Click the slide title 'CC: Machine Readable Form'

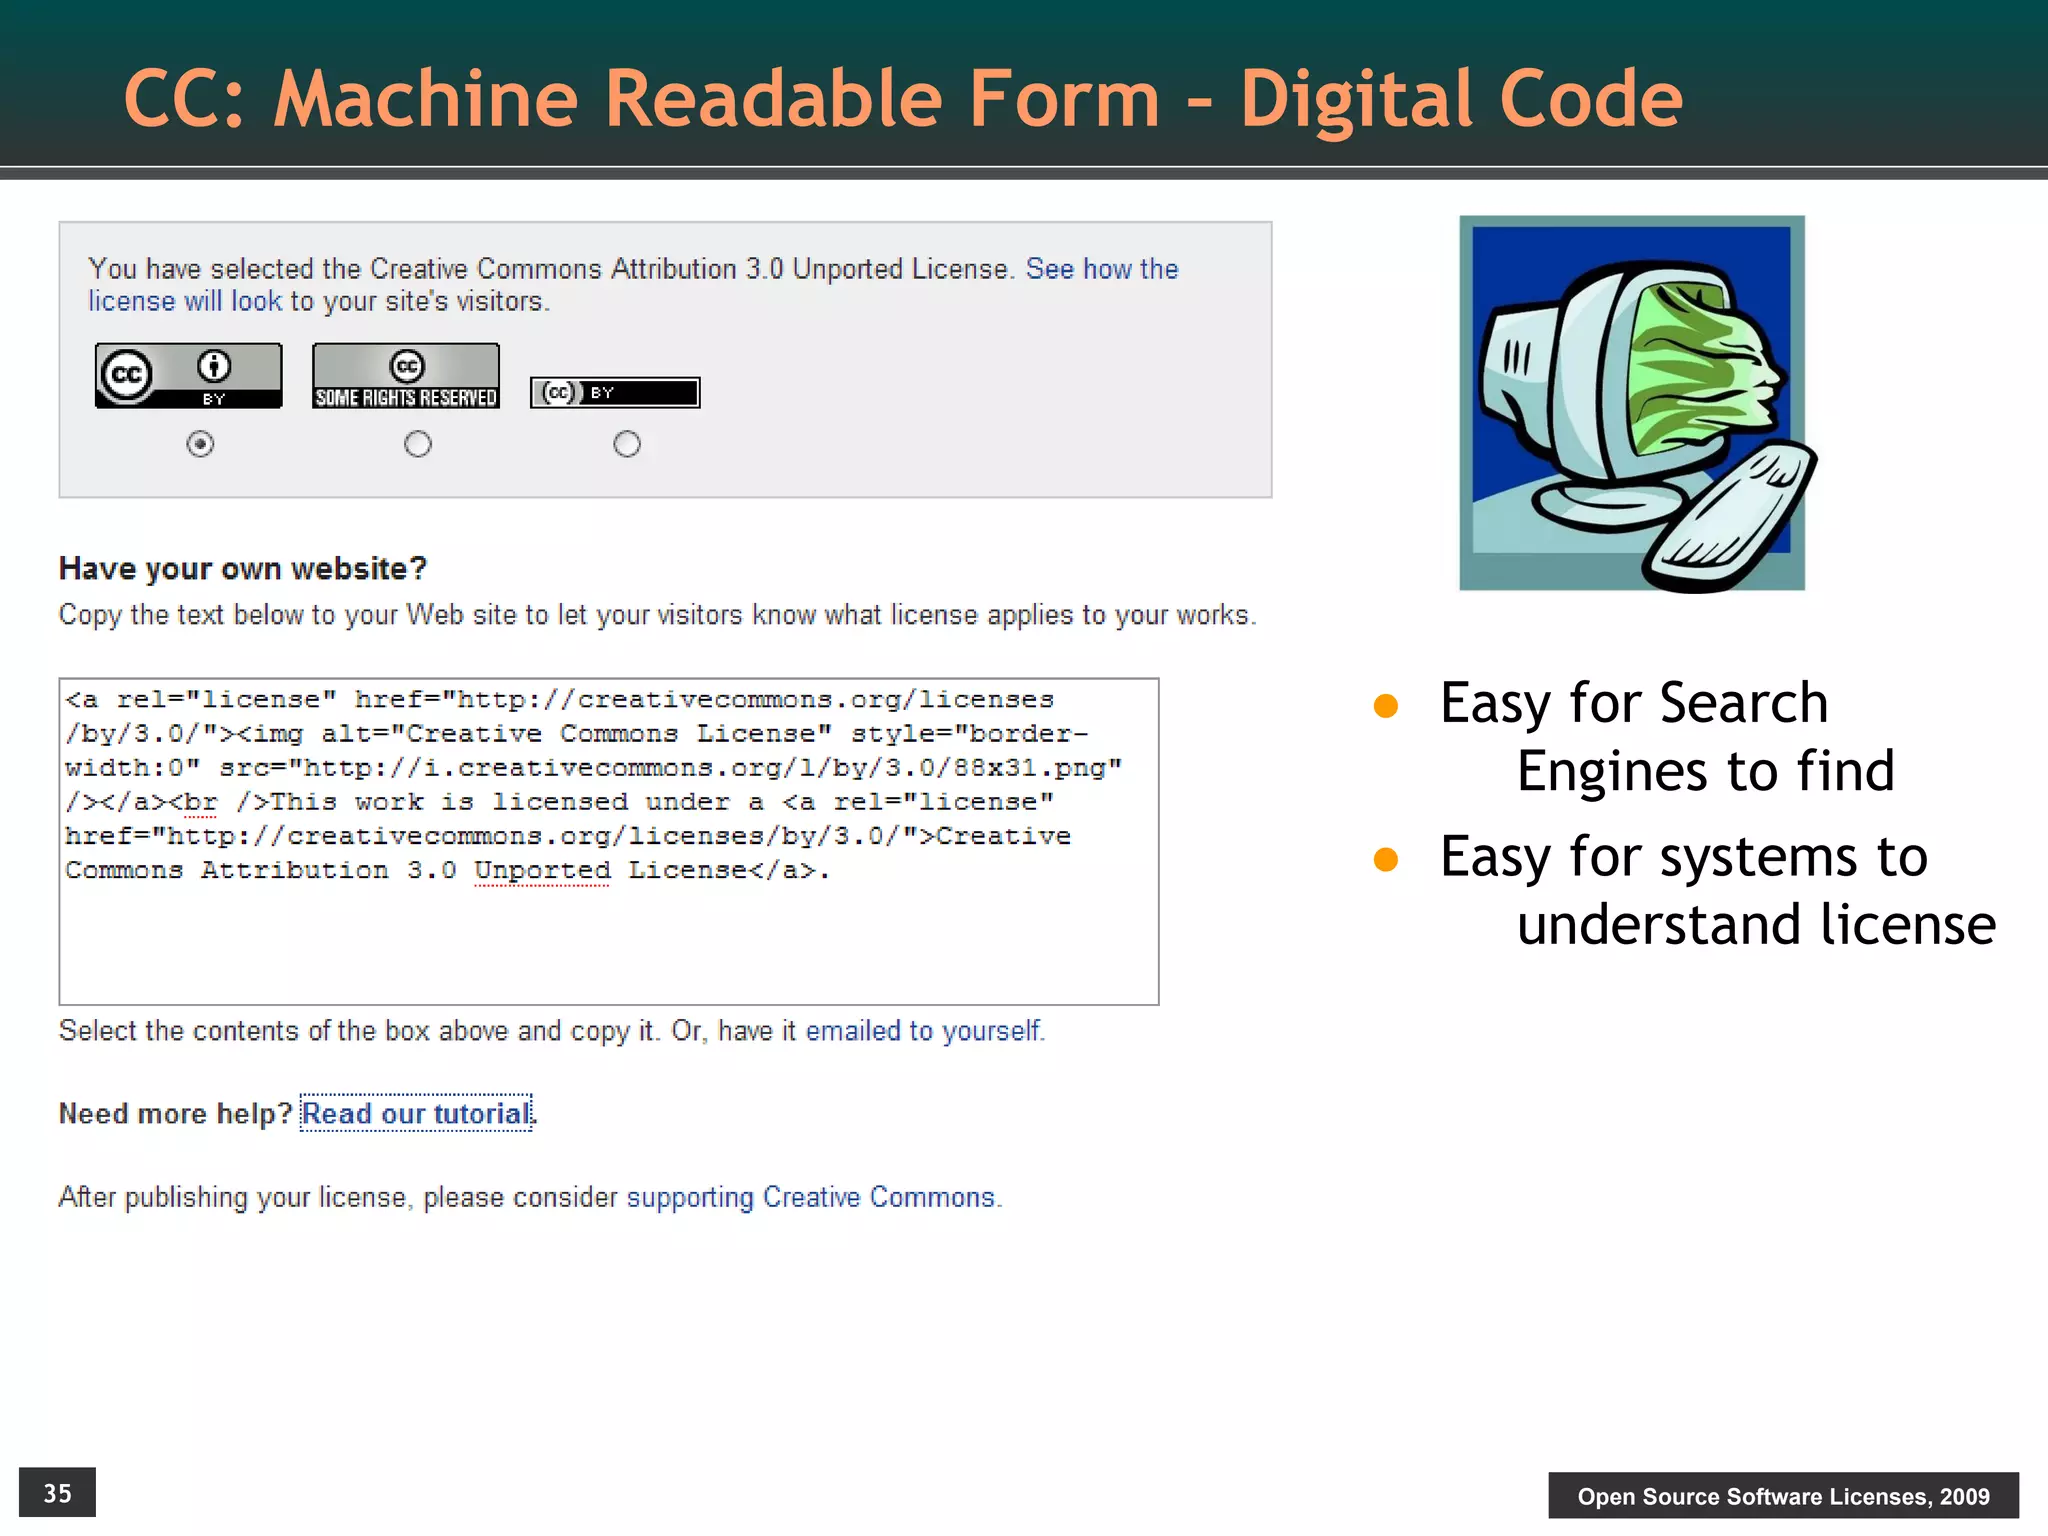[x=902, y=98]
